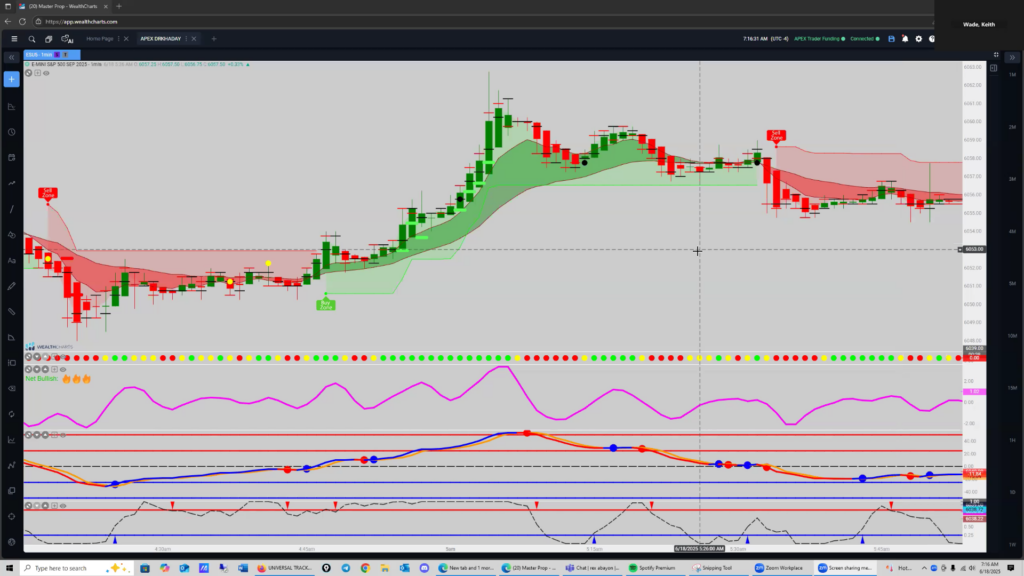Click APEX Trader Funding account selector
The image size is (1024, 576).
tap(819, 39)
